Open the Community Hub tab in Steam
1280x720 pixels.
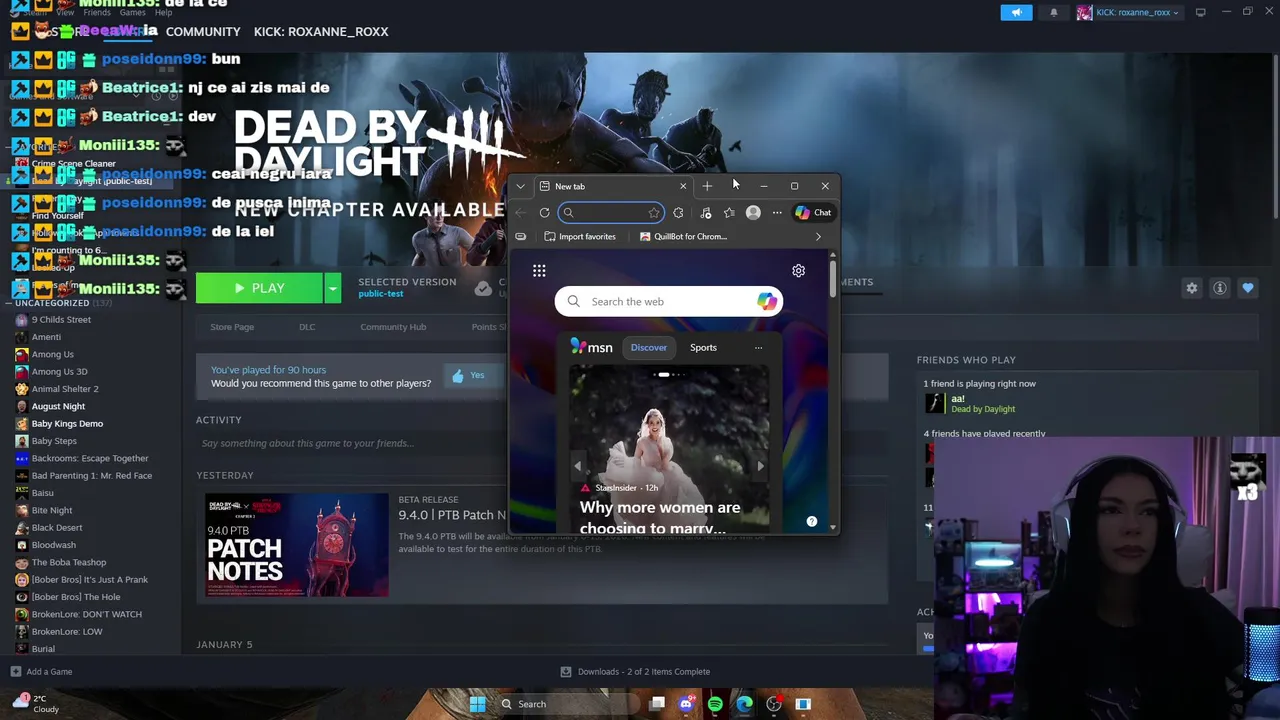coord(393,327)
